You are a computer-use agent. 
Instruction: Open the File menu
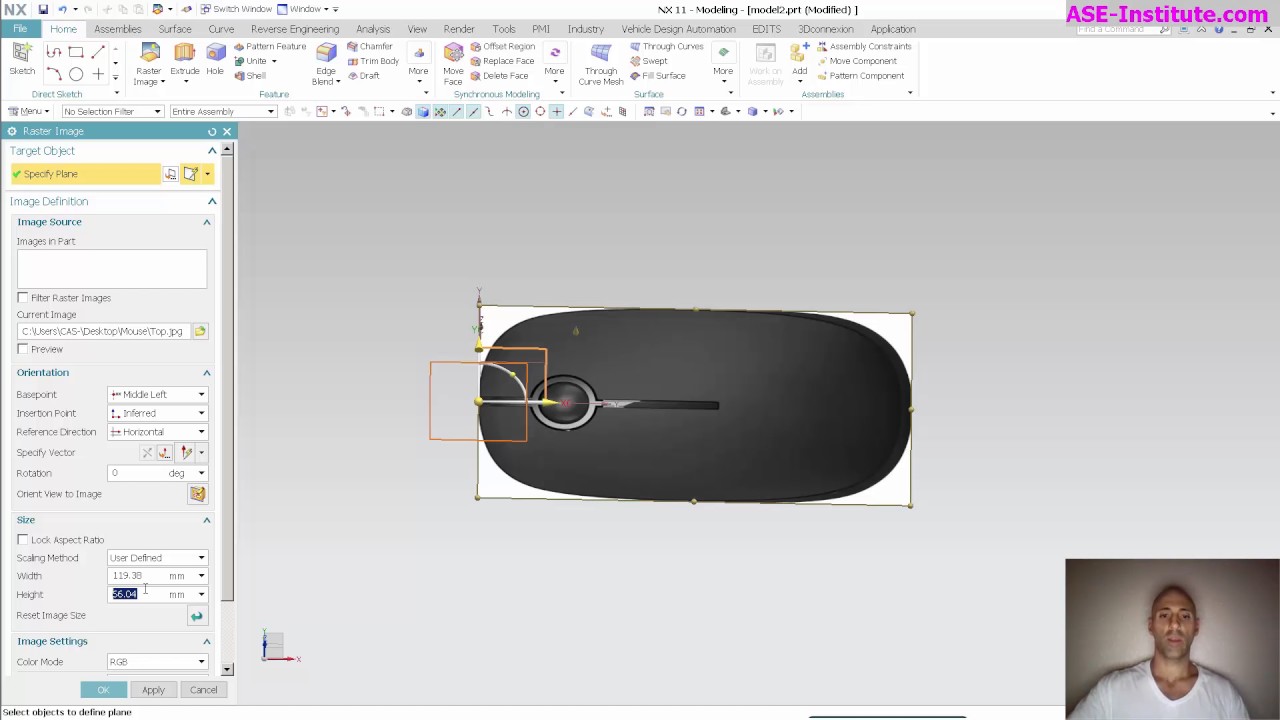(20, 29)
